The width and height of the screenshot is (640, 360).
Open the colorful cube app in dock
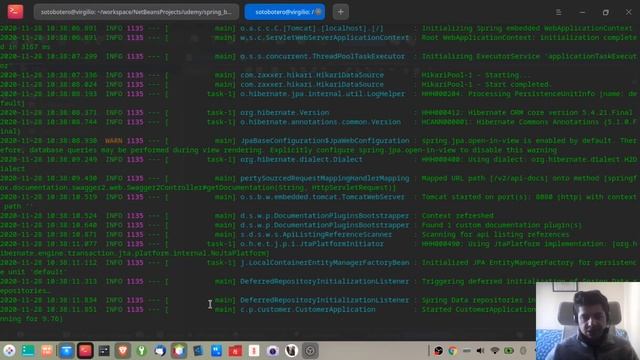(x=179, y=351)
